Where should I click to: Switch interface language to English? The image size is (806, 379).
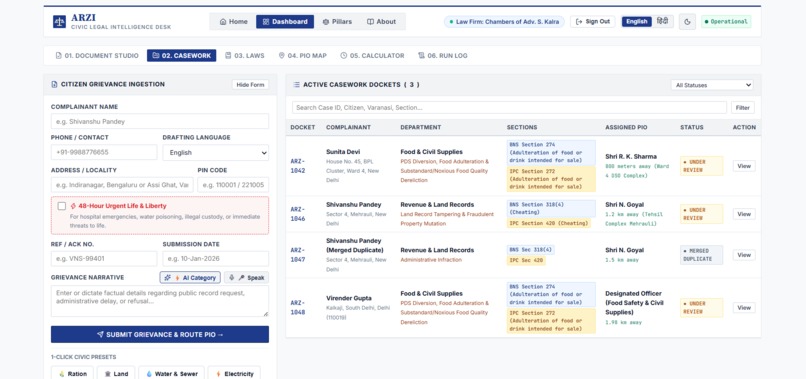(637, 22)
